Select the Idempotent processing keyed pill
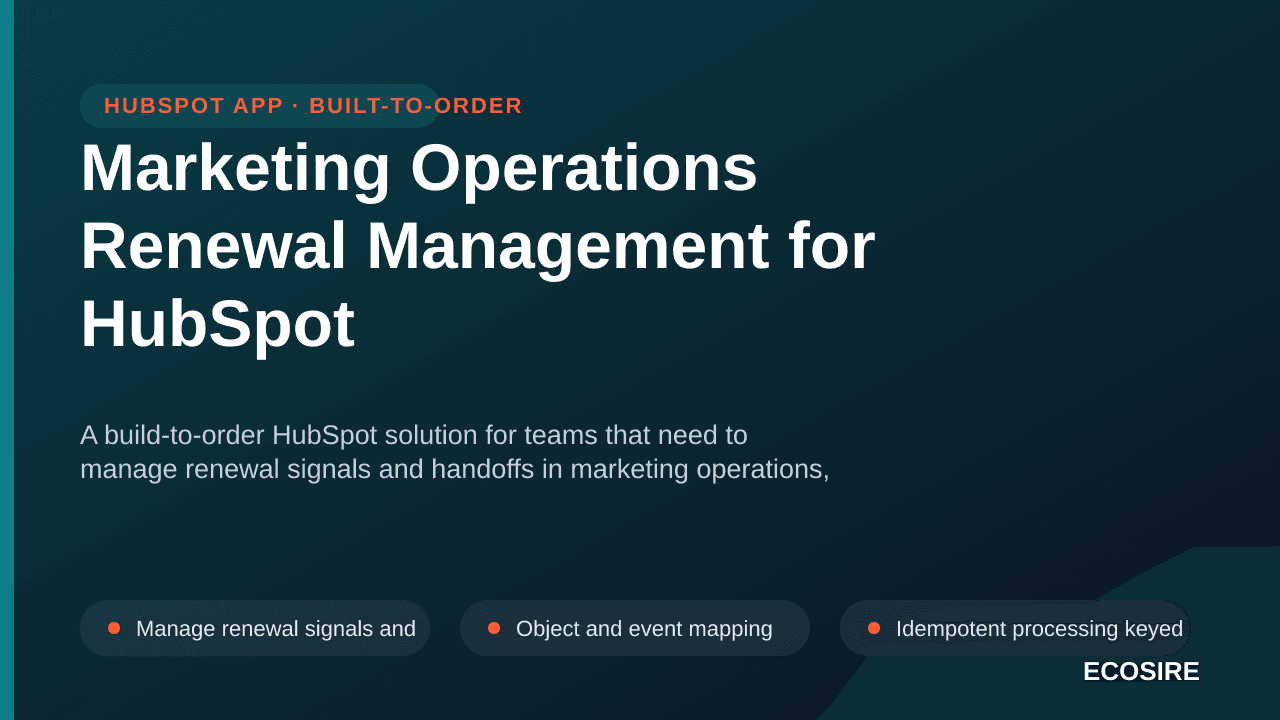This screenshot has height=720, width=1280. 1015,628
